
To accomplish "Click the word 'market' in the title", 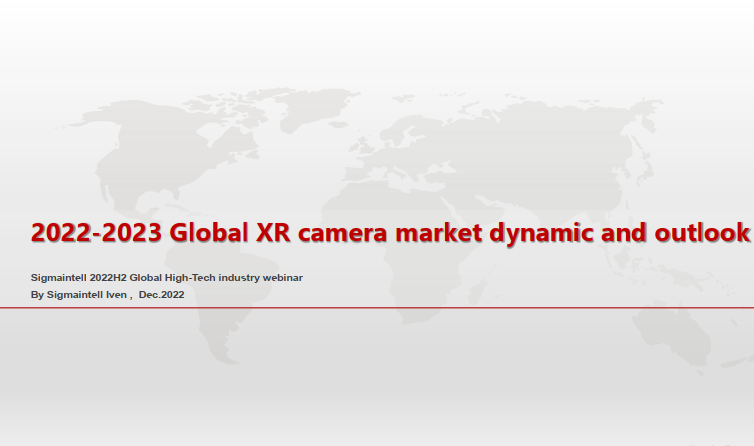I will click(x=438, y=233).
